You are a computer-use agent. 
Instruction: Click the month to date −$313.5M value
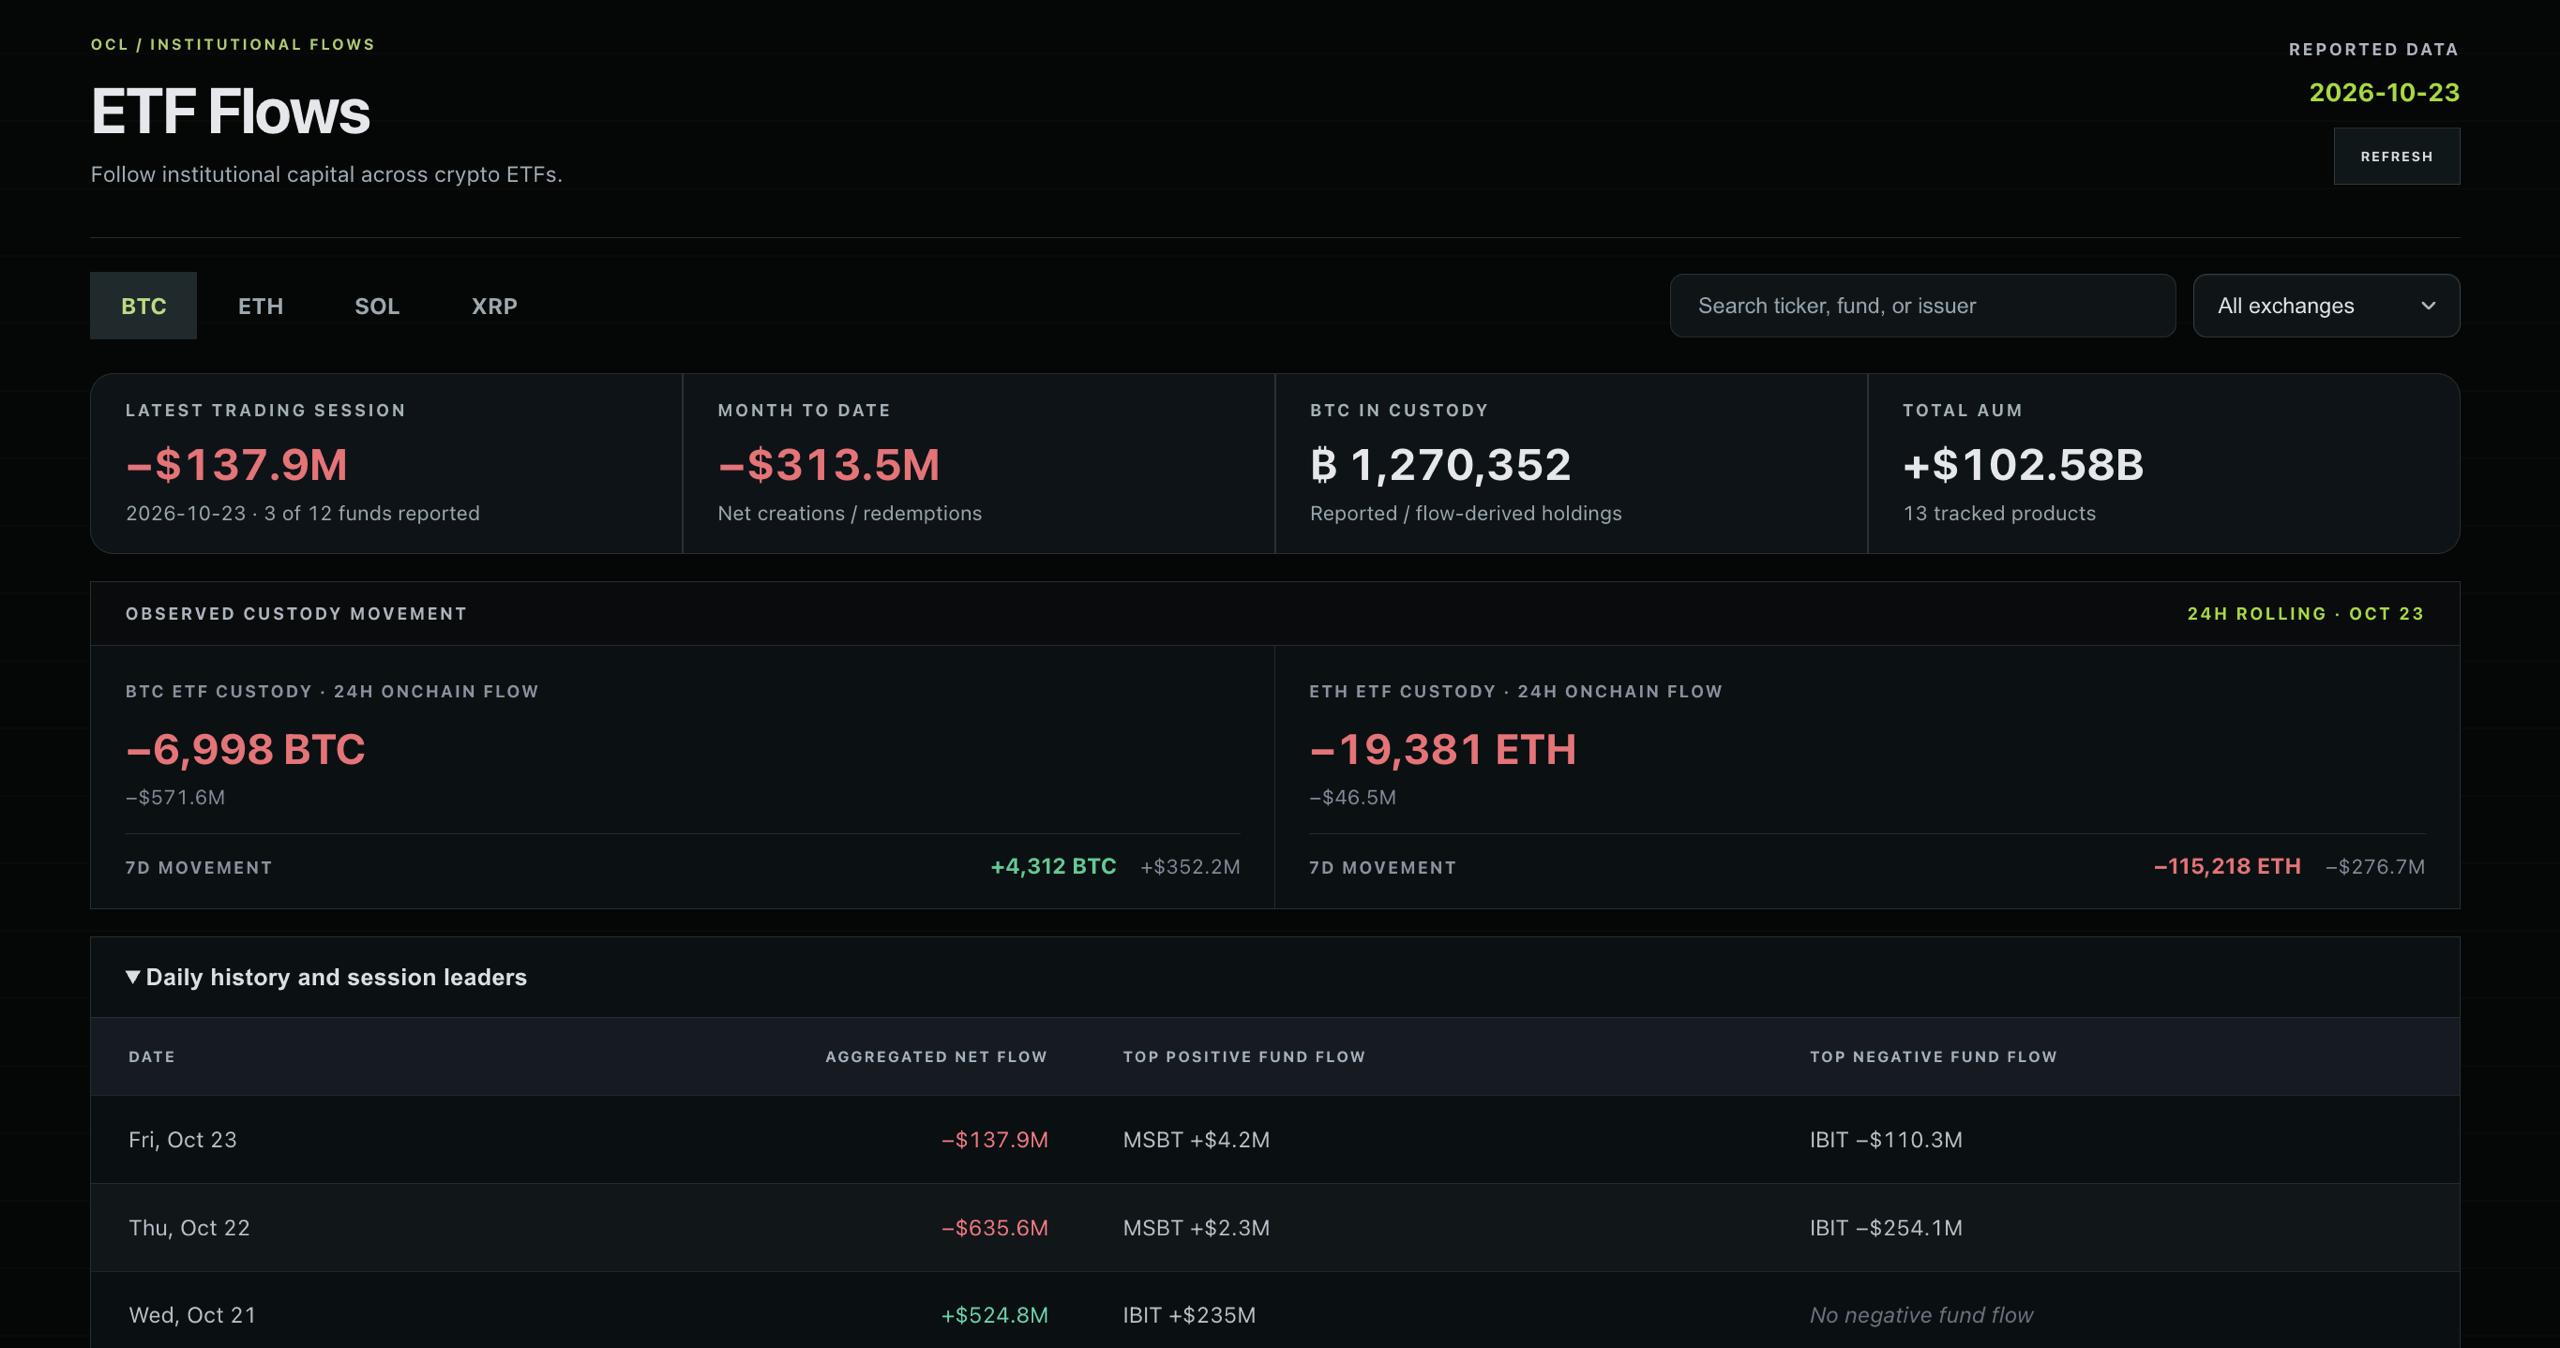pyautogui.click(x=829, y=465)
